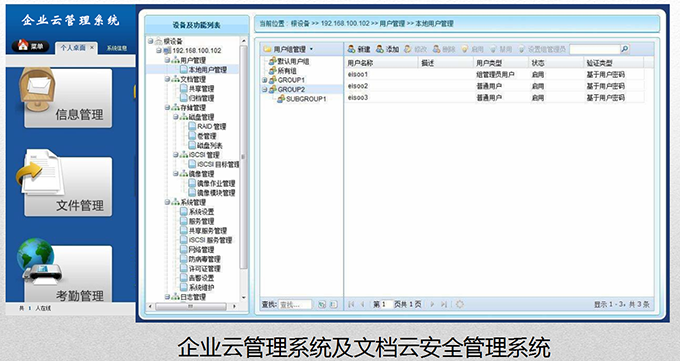Select the eisoo1 user row
The width and height of the screenshot is (680, 361).
tap(495, 75)
